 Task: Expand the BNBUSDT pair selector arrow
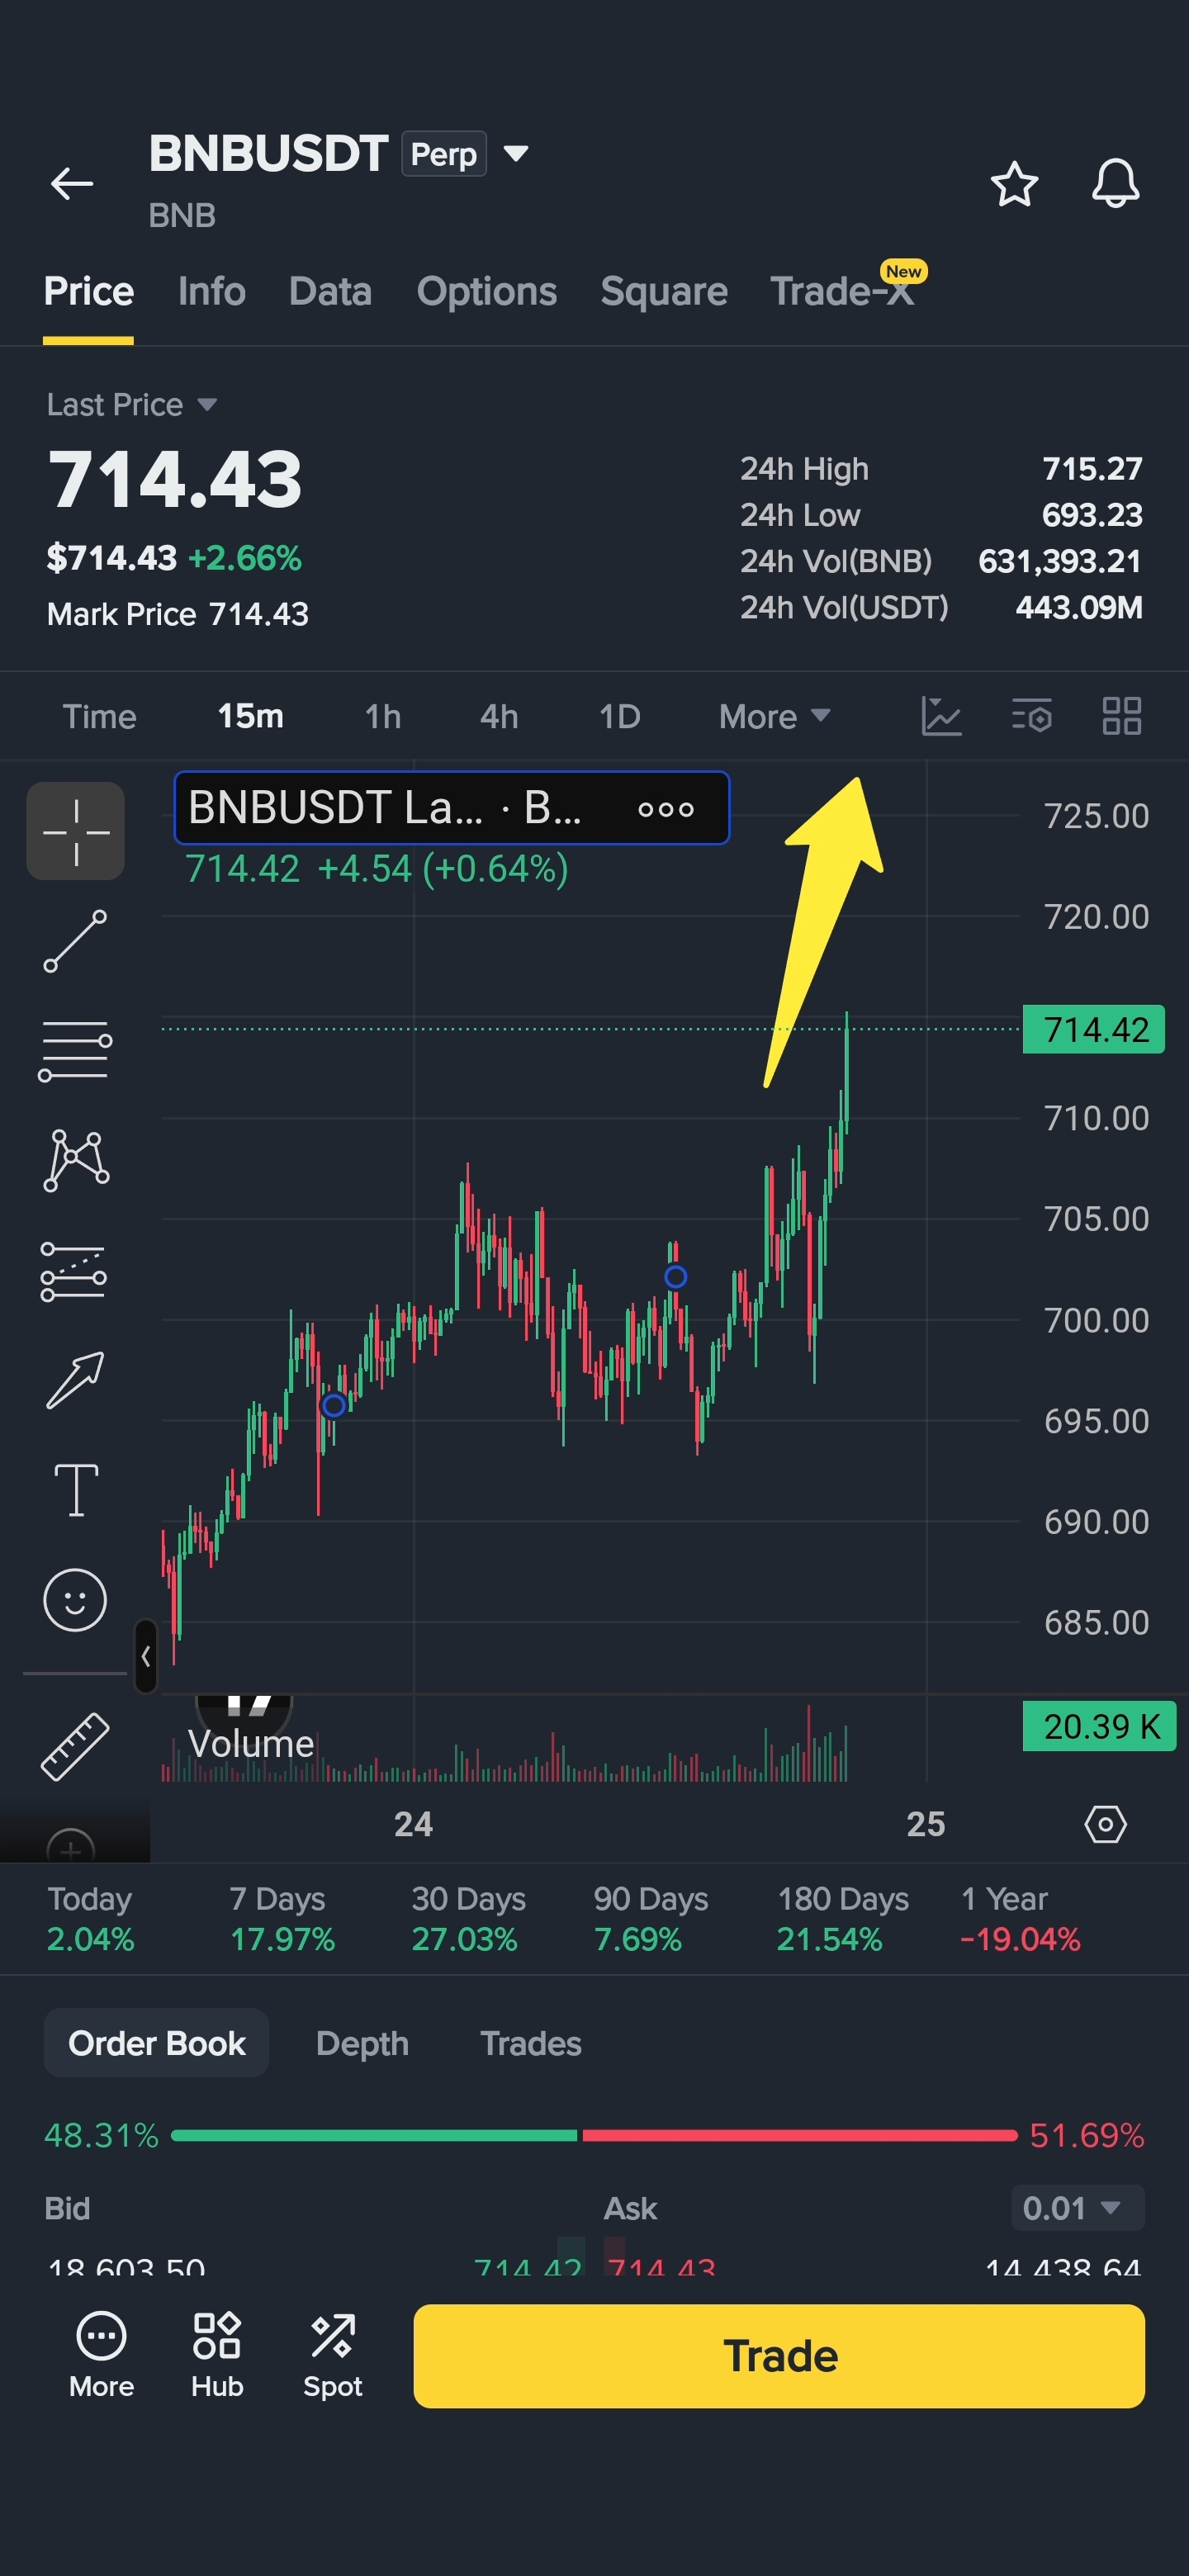click(x=516, y=154)
